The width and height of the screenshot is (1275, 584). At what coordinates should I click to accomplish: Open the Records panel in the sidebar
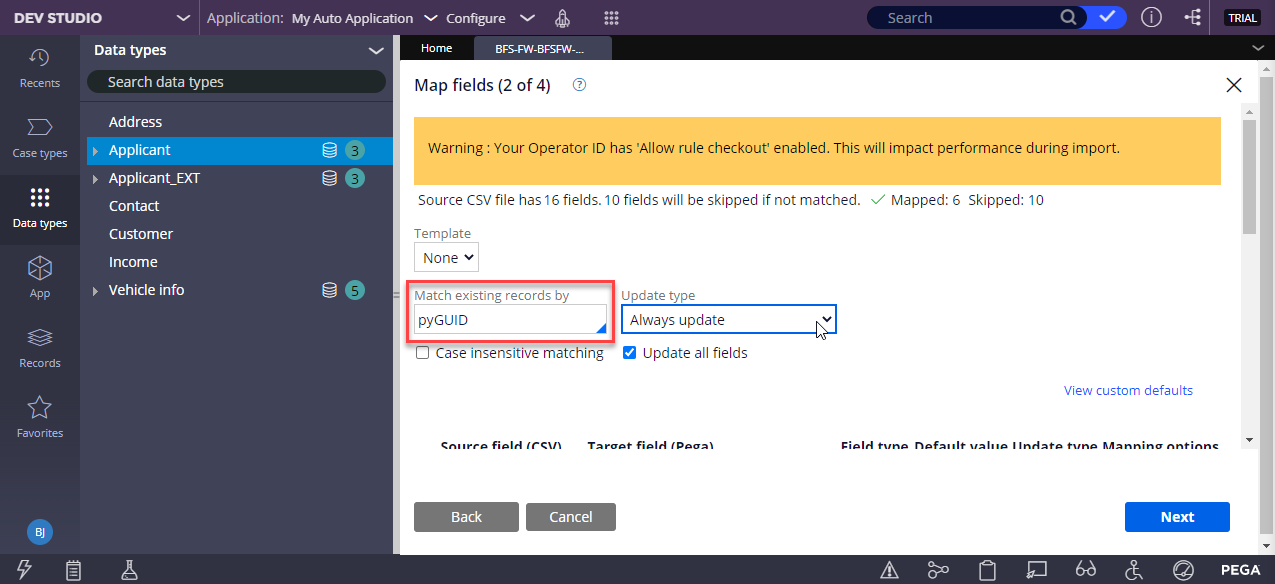click(39, 347)
